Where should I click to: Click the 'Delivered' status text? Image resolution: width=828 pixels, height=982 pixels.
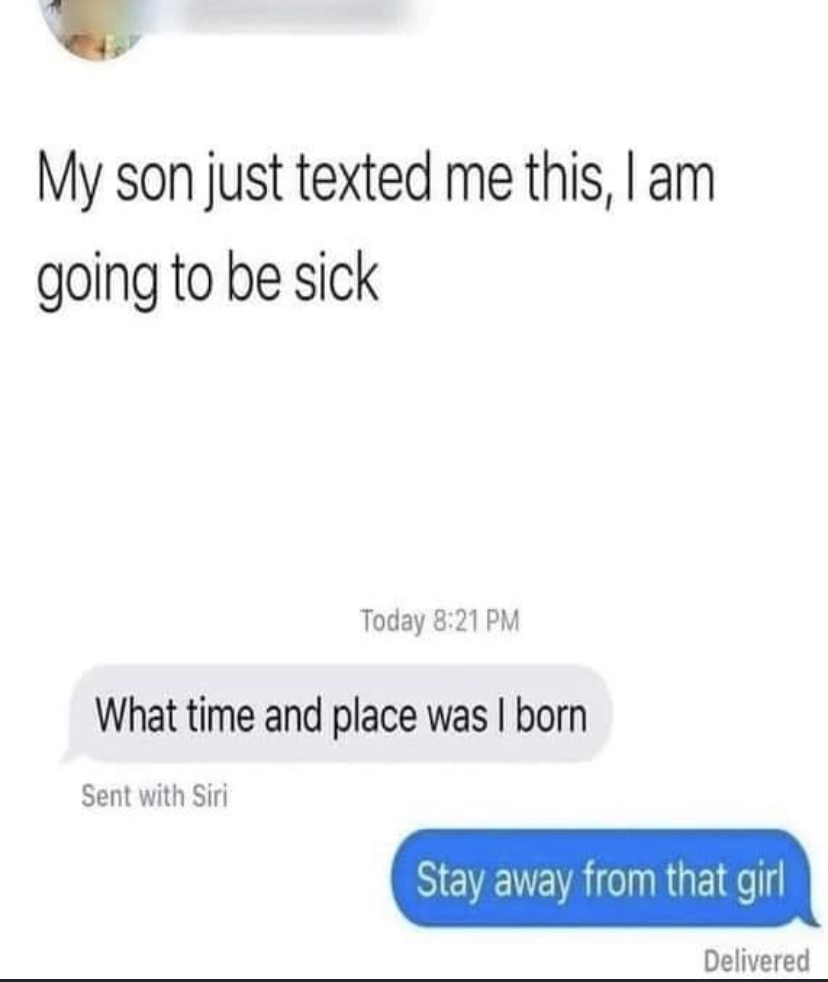tap(756, 960)
